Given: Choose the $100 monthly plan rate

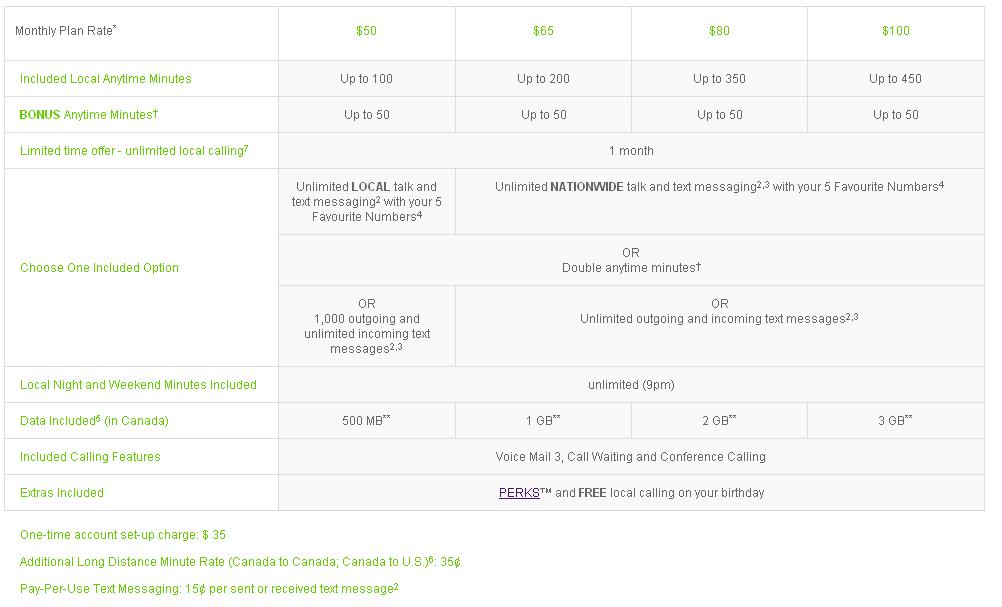Looking at the screenshot, I should (x=895, y=31).
